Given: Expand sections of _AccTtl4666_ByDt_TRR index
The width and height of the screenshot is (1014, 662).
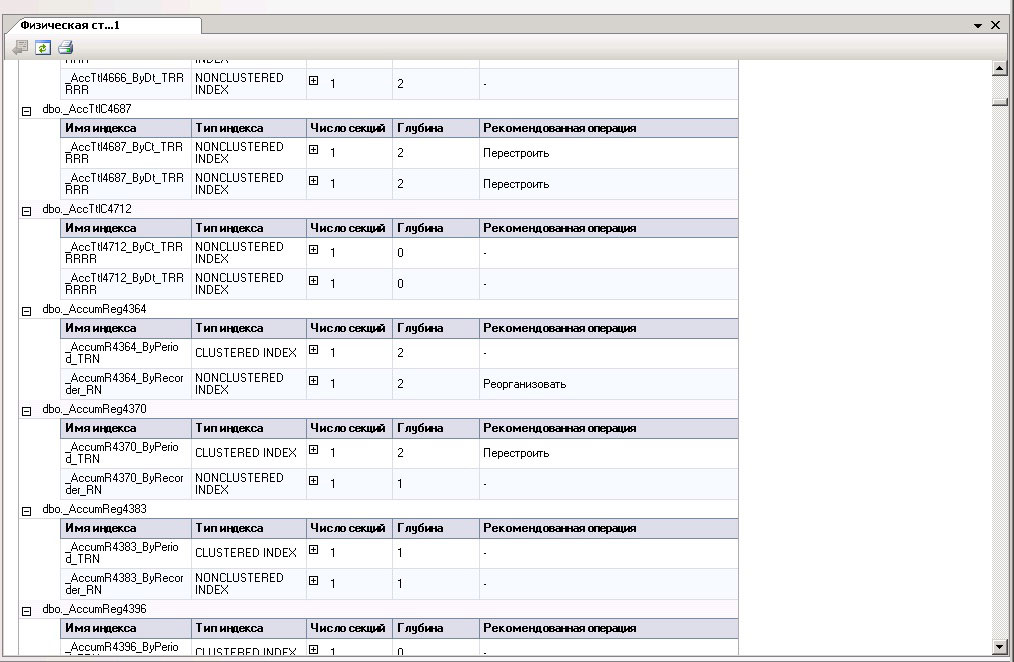Looking at the screenshot, I should tap(314, 81).
